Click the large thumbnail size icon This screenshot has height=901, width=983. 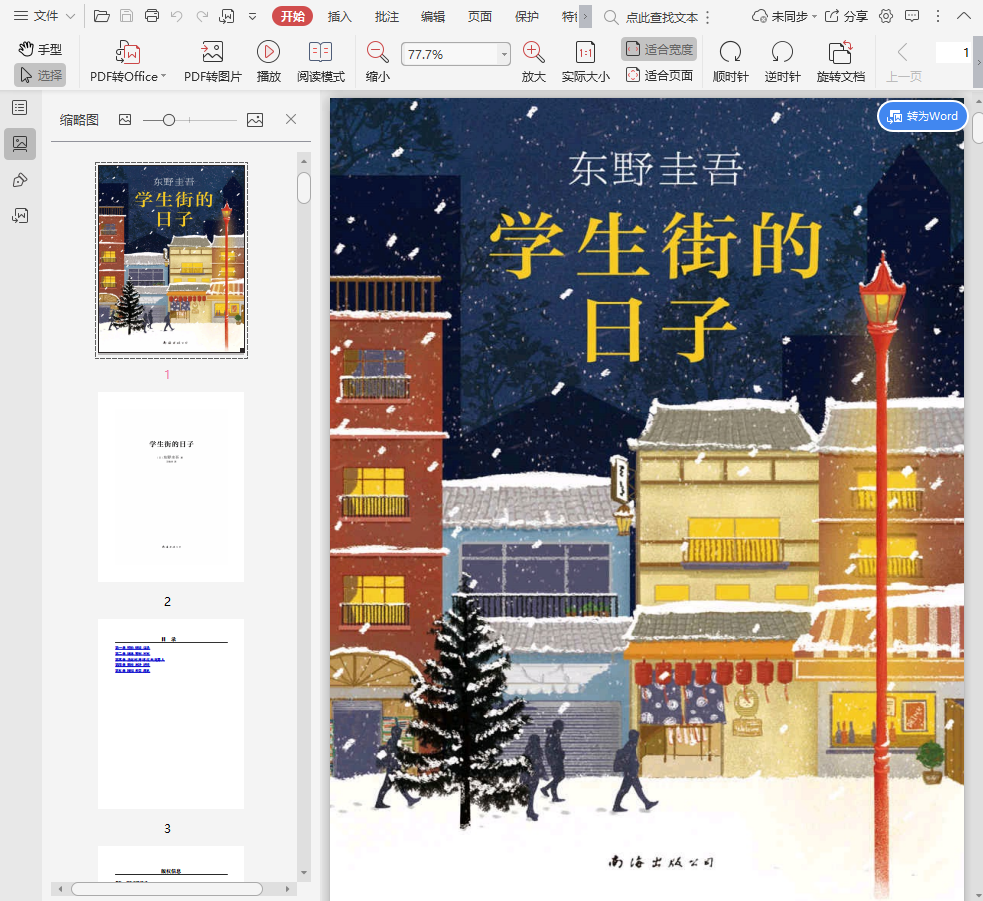[255, 120]
